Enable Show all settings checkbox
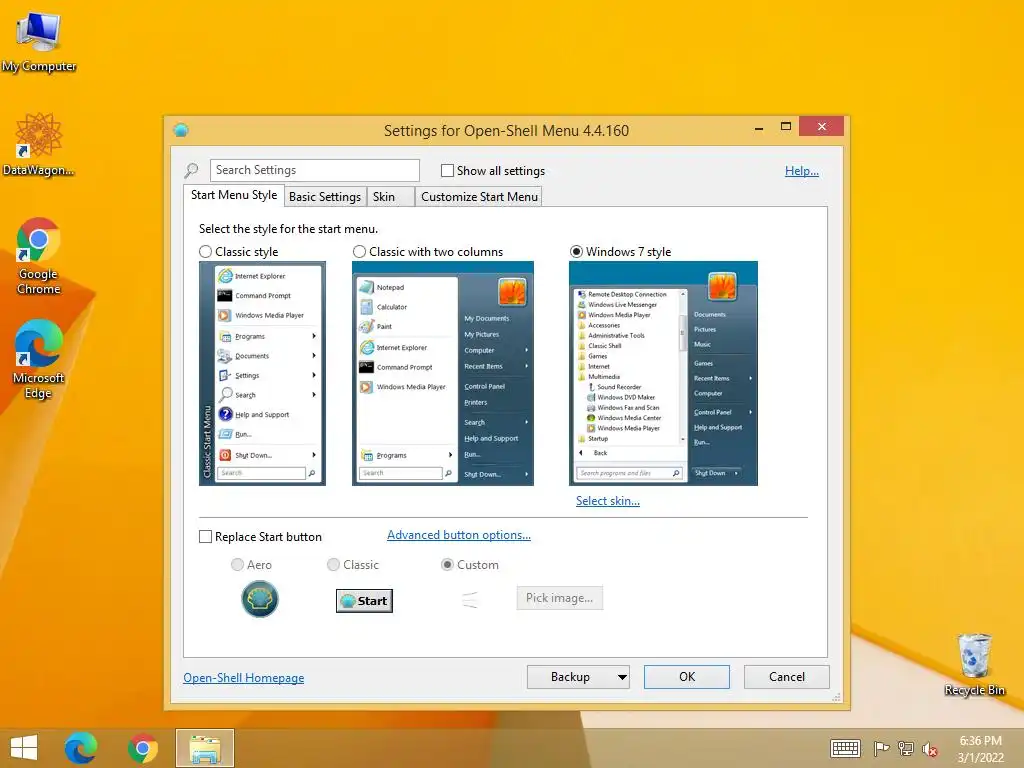 coord(447,170)
